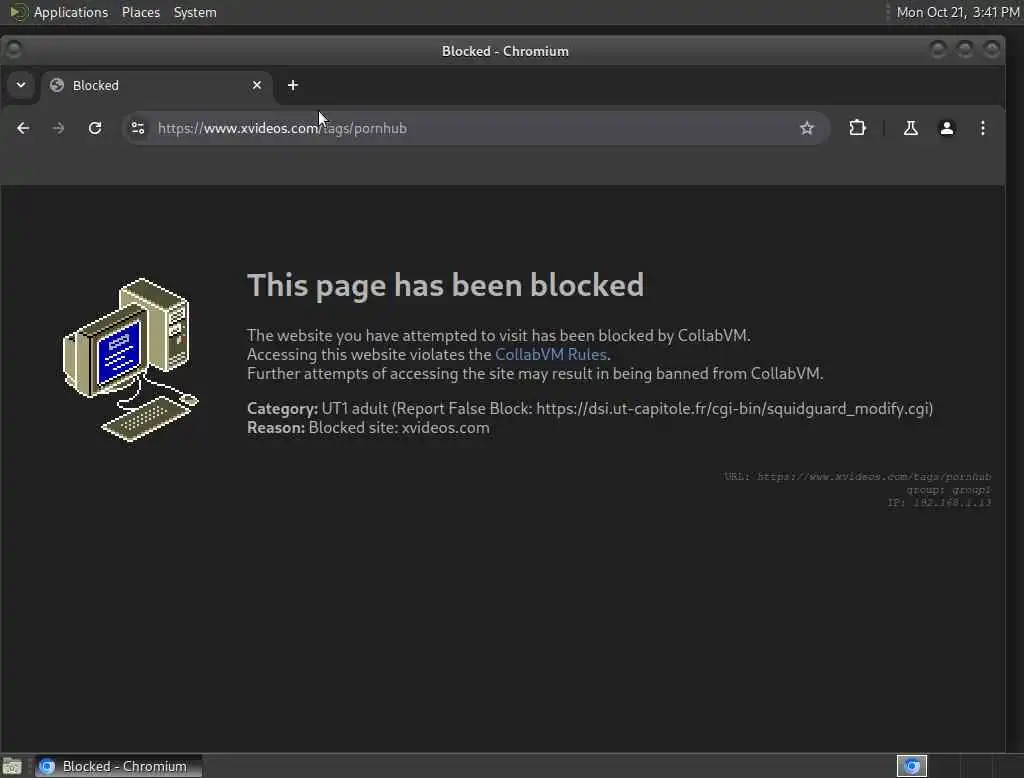Screen dimensions: 1024x778
Task: Click the retro computer illustration
Action: pos(131,360)
